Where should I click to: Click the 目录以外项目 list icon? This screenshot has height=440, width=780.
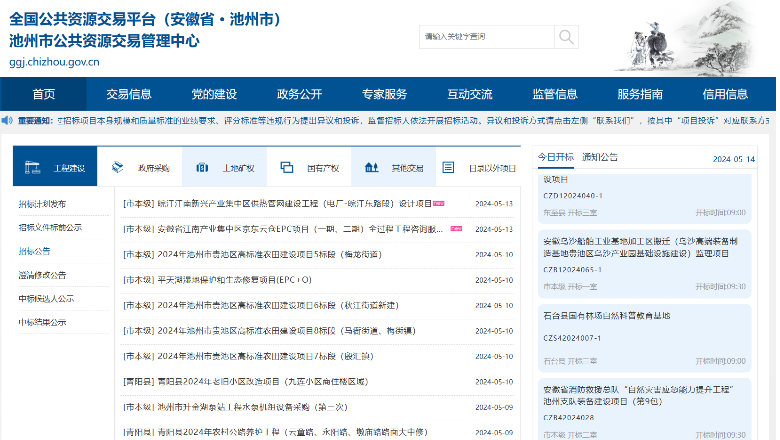[449, 167]
